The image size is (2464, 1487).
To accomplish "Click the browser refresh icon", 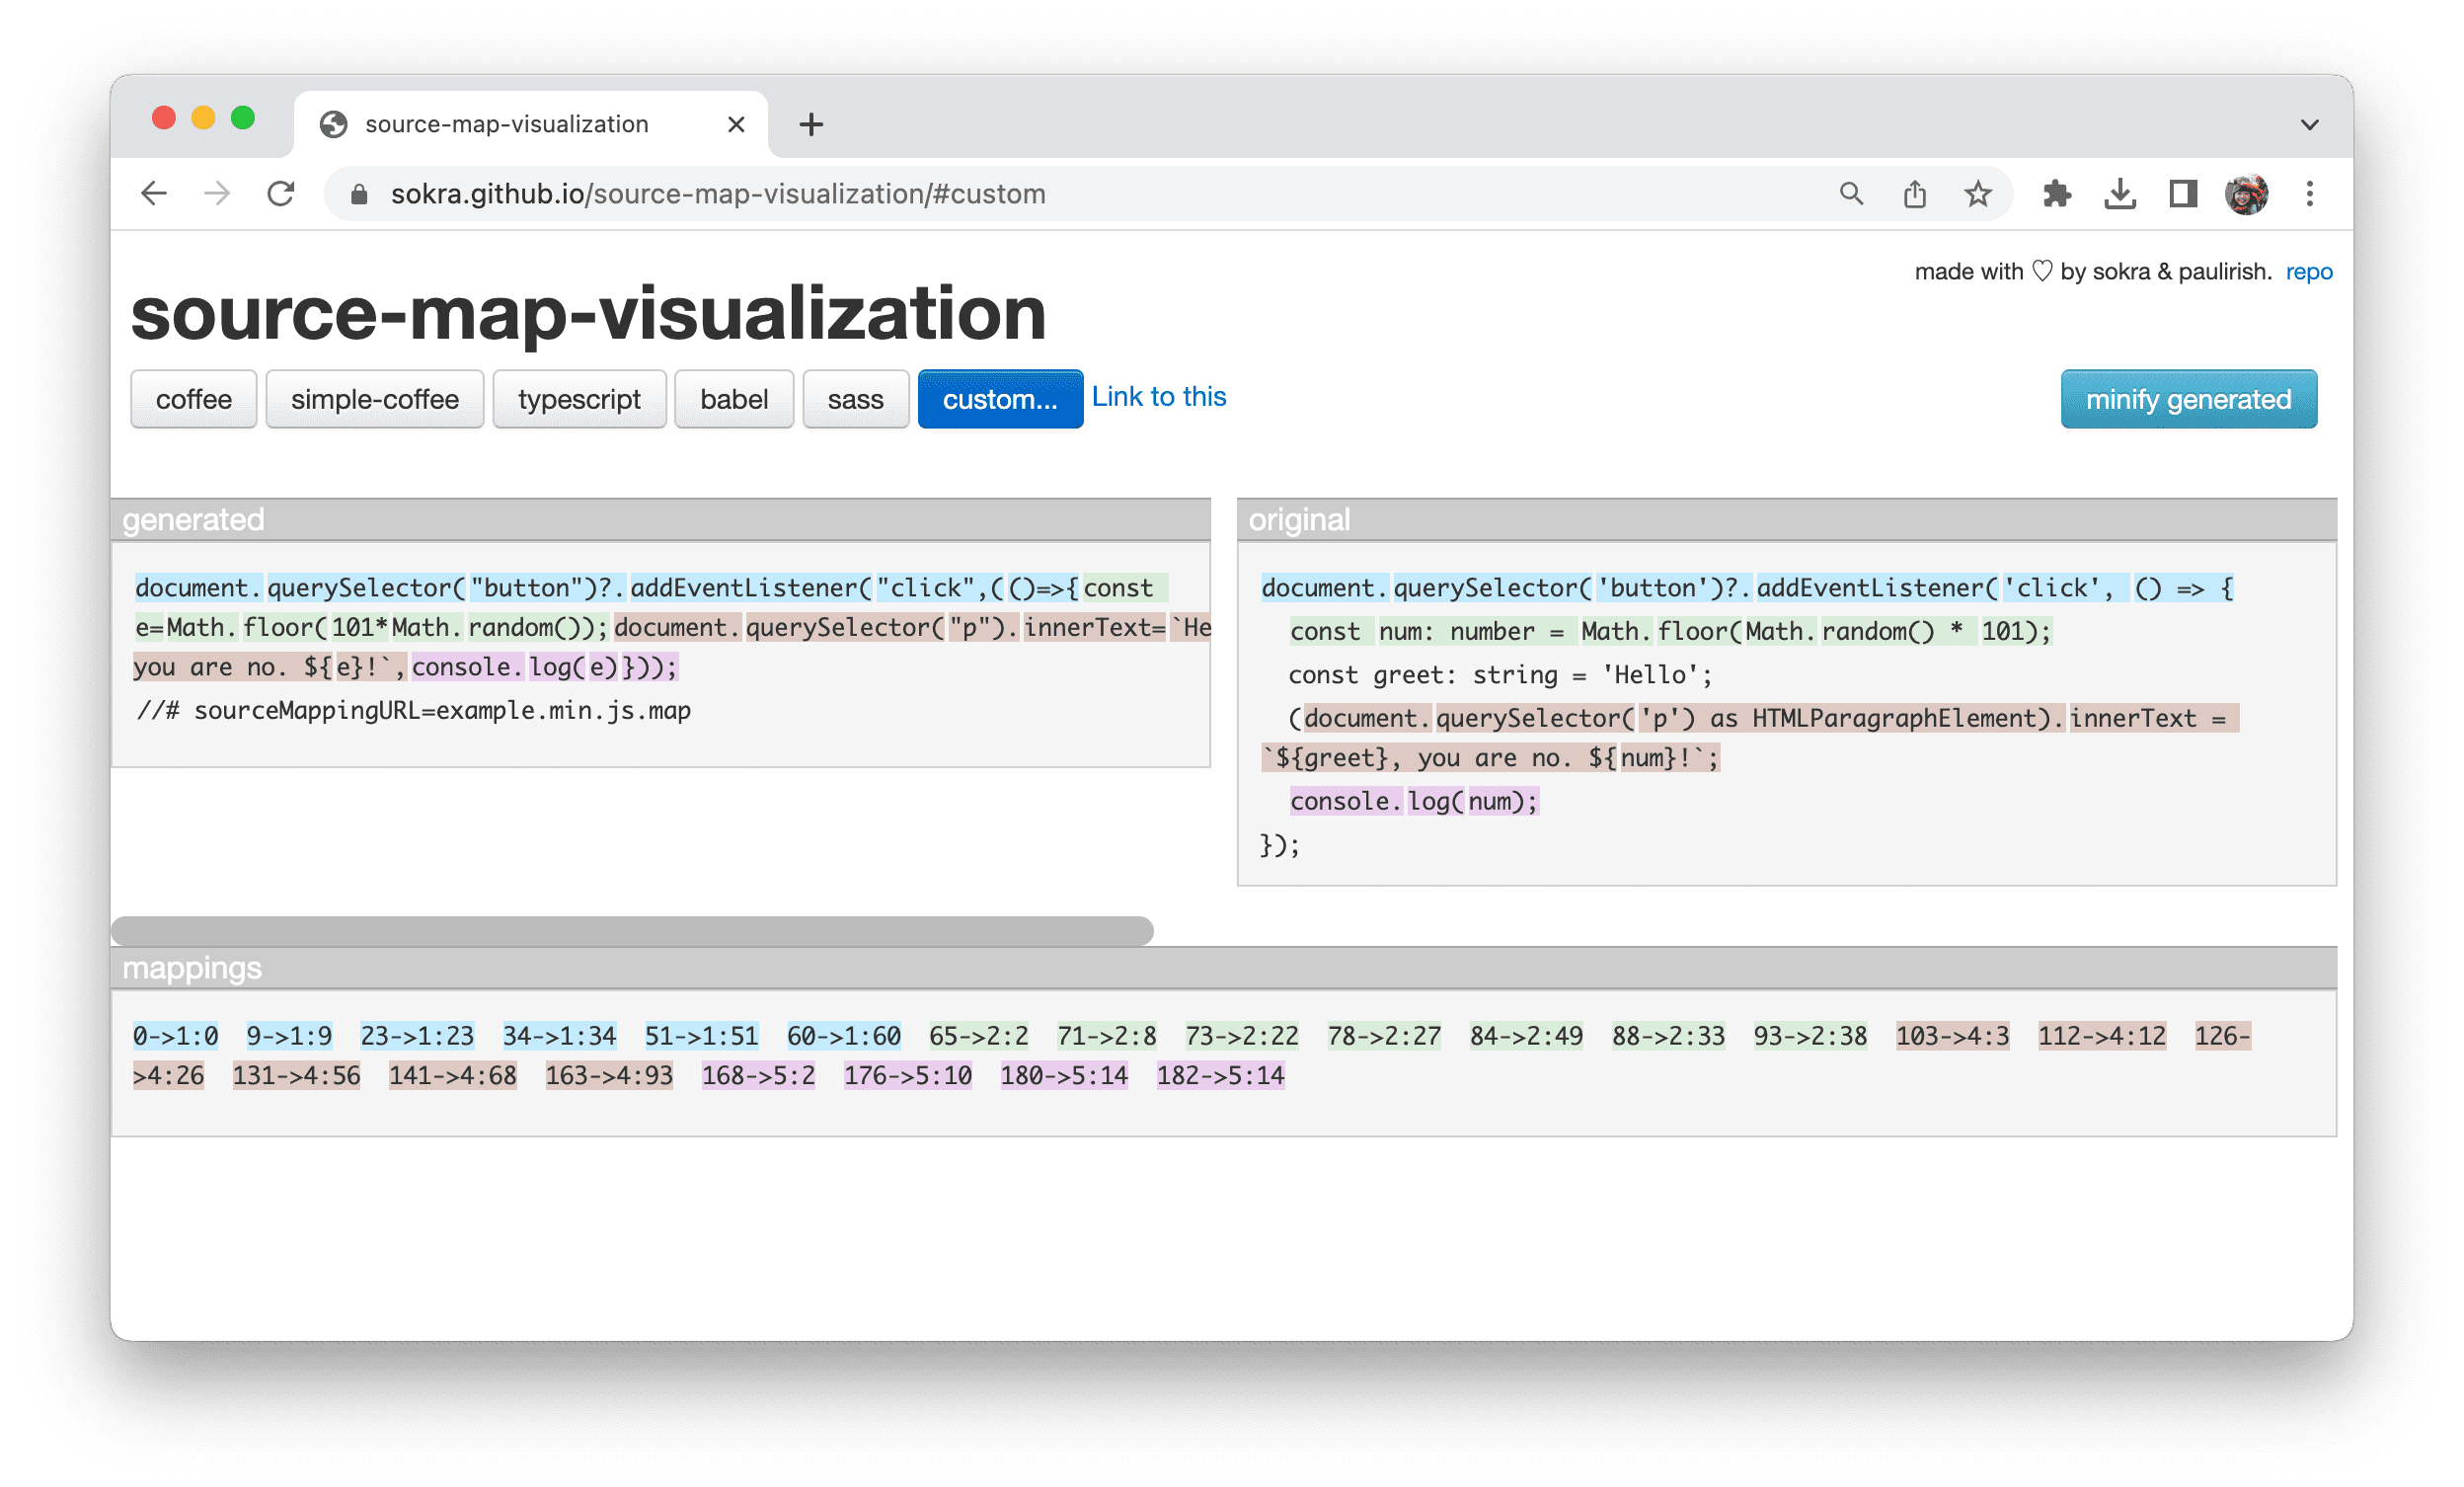I will coord(281,192).
